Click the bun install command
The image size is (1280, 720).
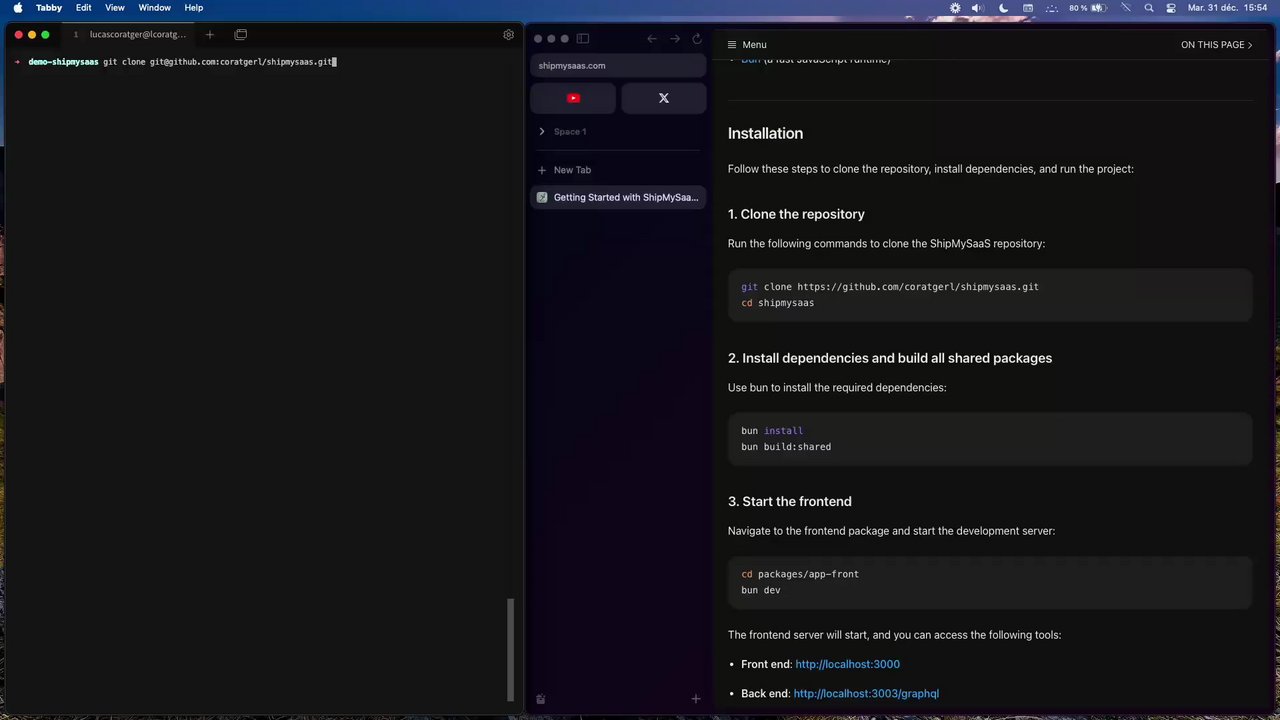pos(772,431)
